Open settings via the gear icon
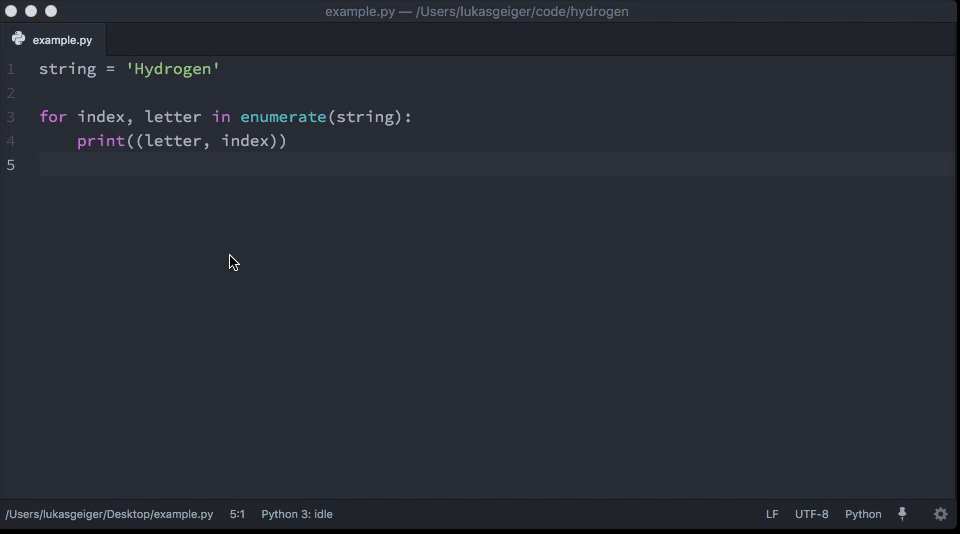 [x=940, y=514]
